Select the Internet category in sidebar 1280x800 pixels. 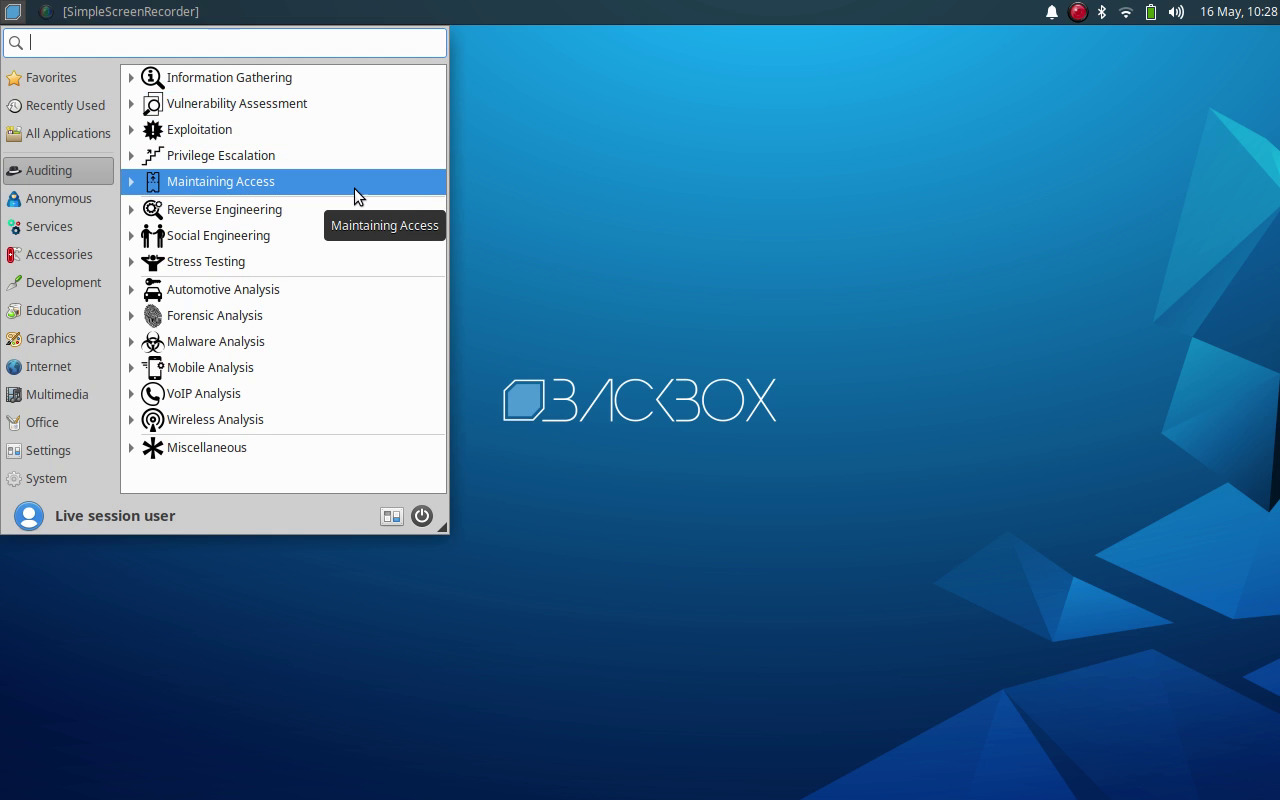coord(48,367)
